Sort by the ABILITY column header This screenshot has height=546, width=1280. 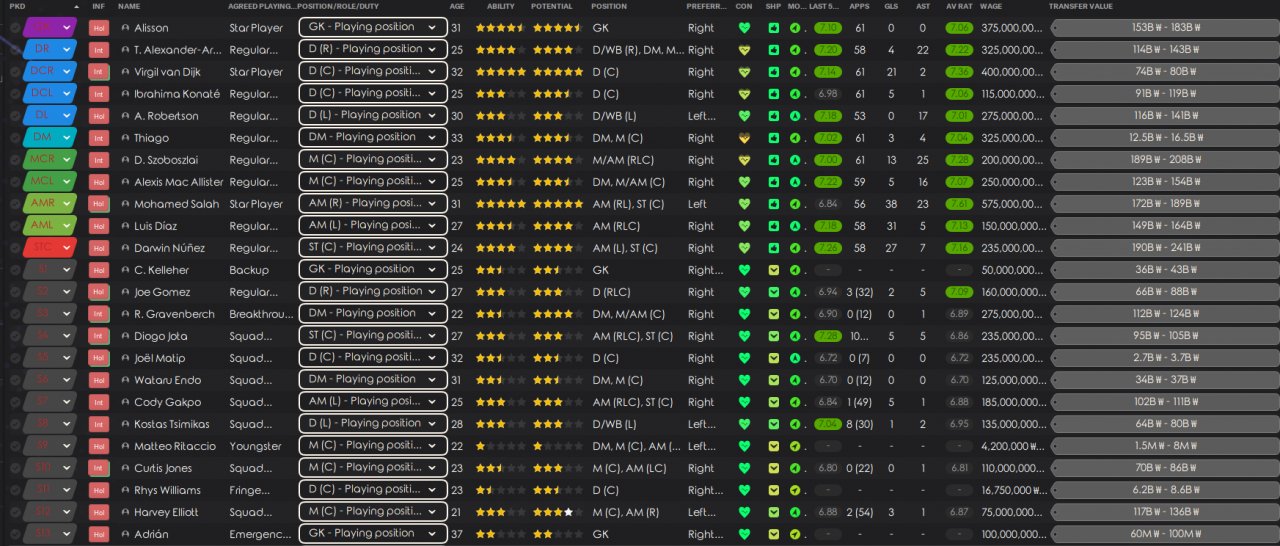[501, 7]
